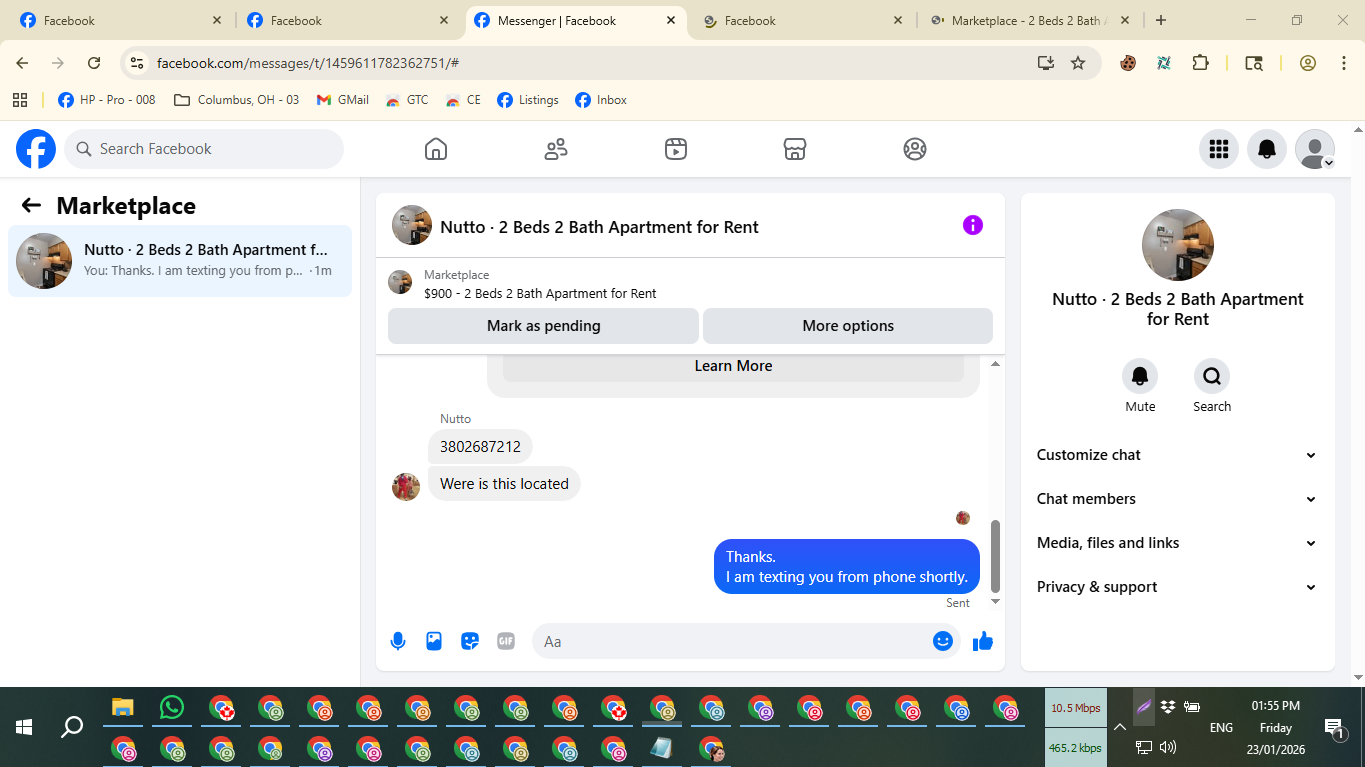Open the taskbar clock showing 01:55 PM

[x=1276, y=706]
